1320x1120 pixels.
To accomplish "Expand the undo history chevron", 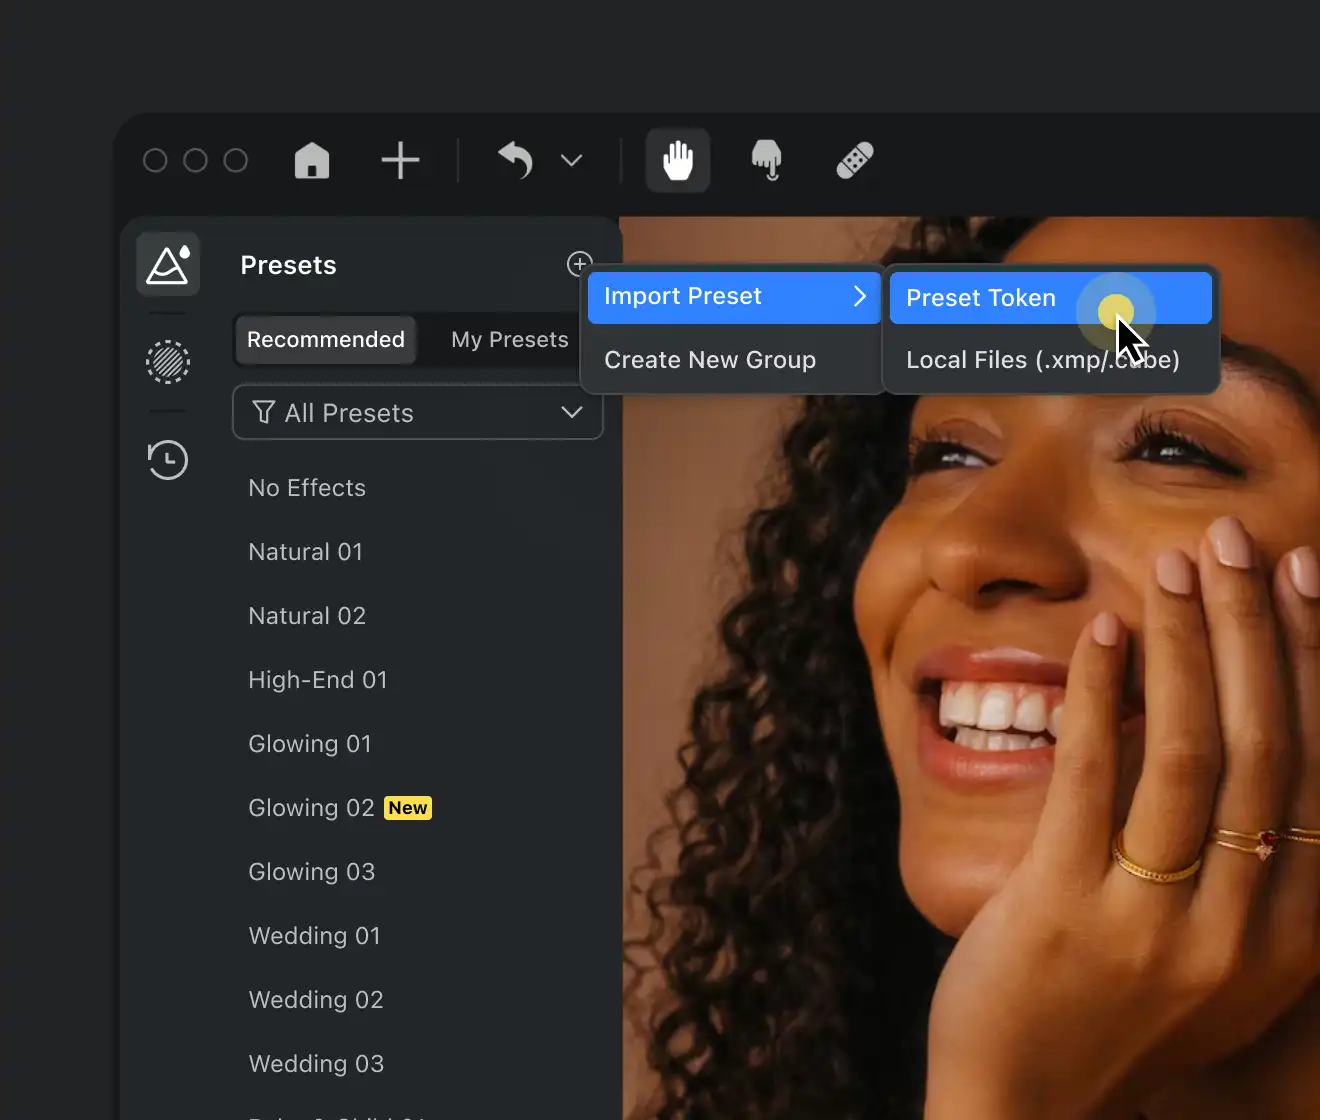I will (570, 160).
